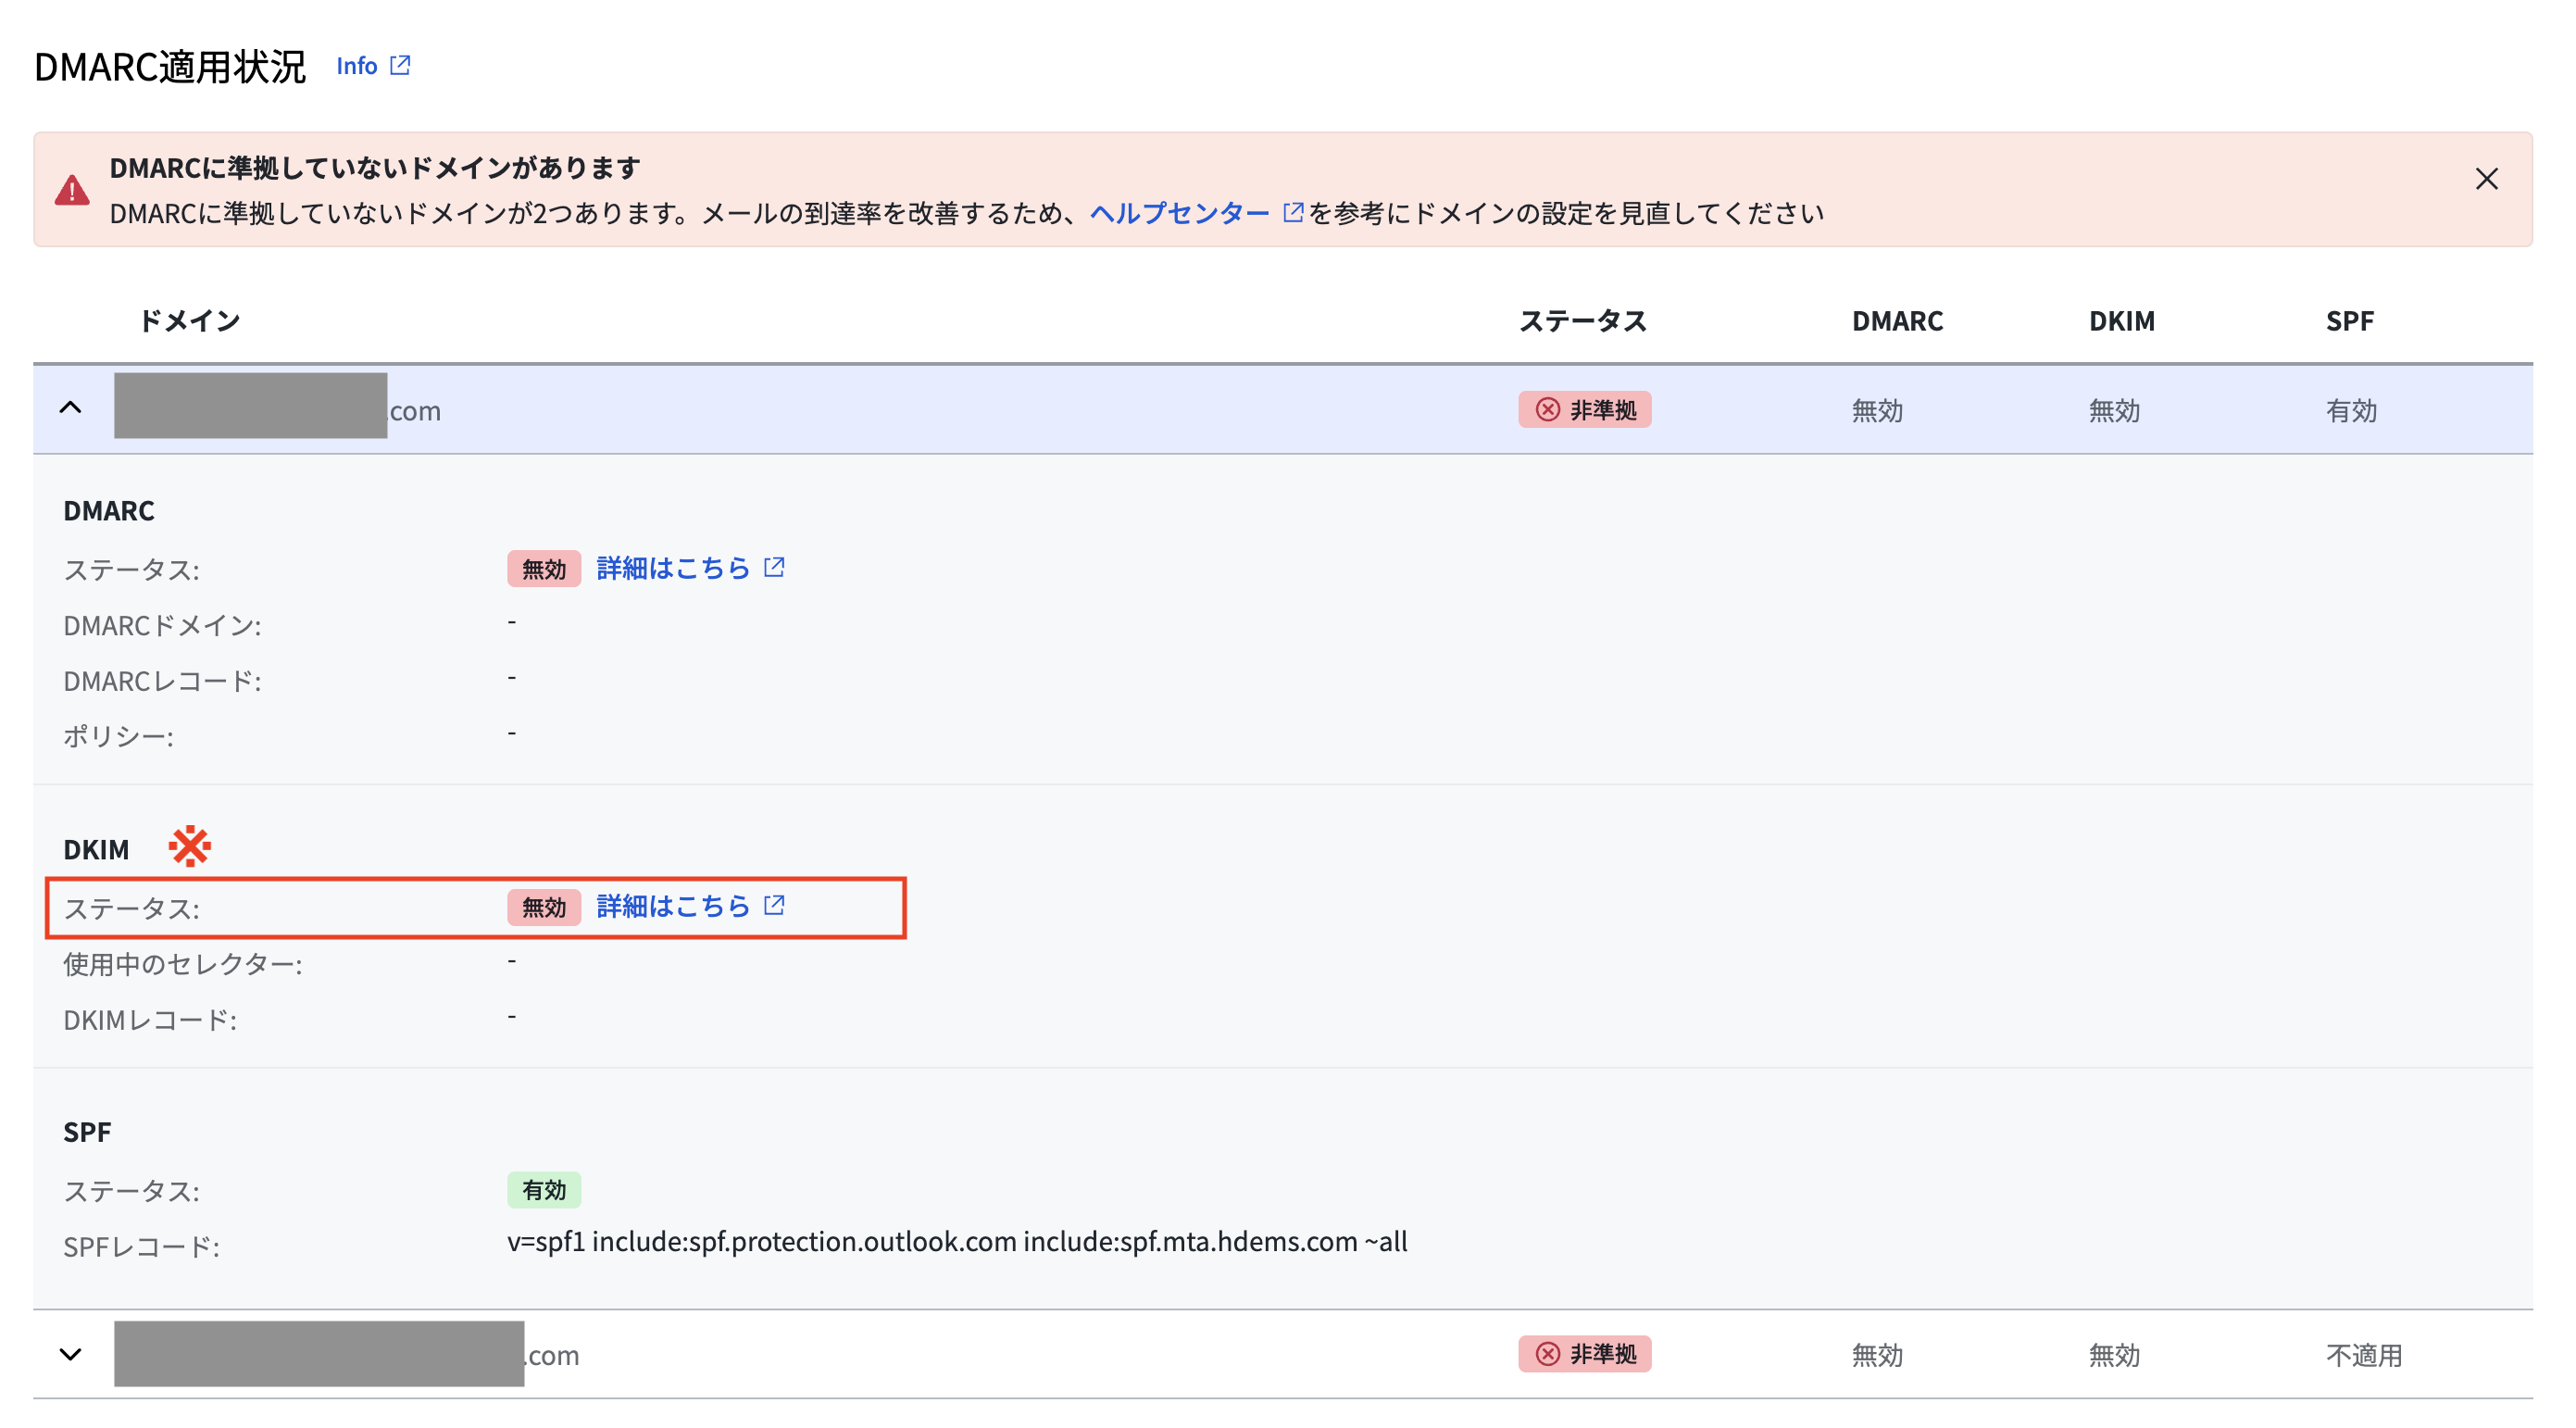Click 有効 SPF cell in first domain row
This screenshot has width=2576, height=1428.
(2351, 410)
